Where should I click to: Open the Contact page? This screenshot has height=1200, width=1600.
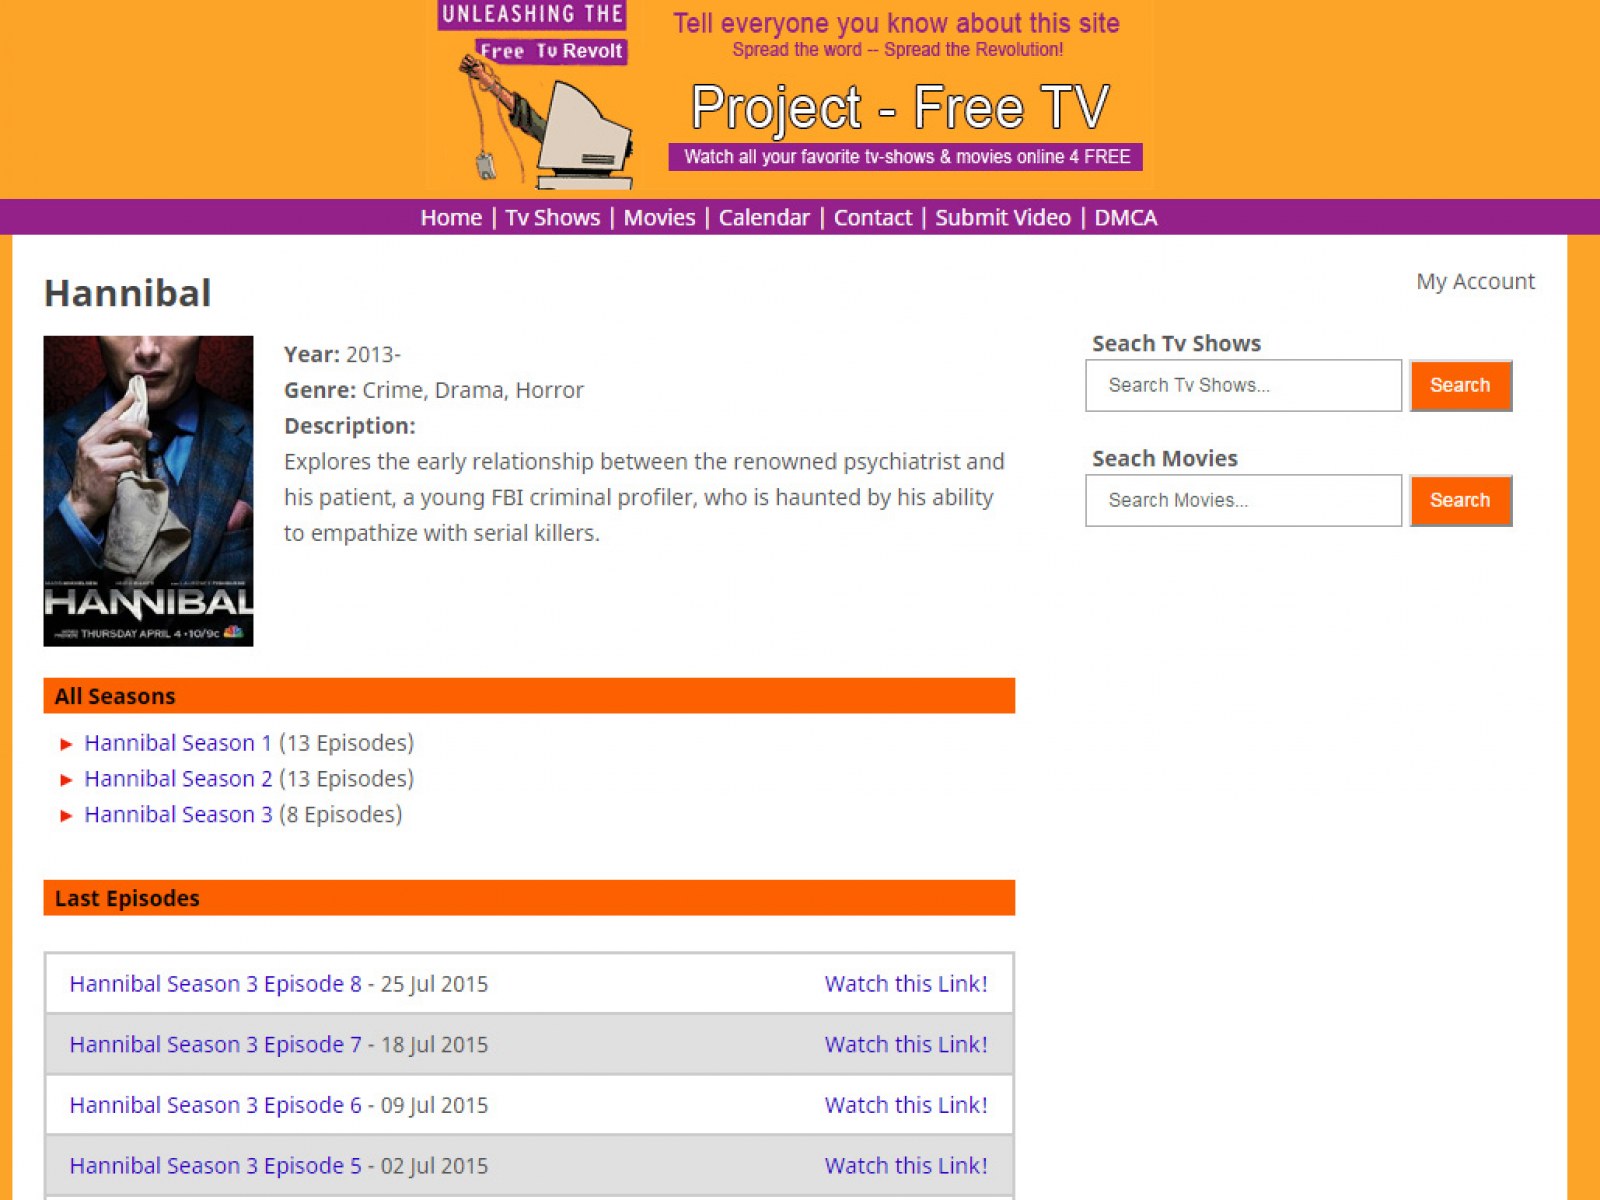click(872, 217)
